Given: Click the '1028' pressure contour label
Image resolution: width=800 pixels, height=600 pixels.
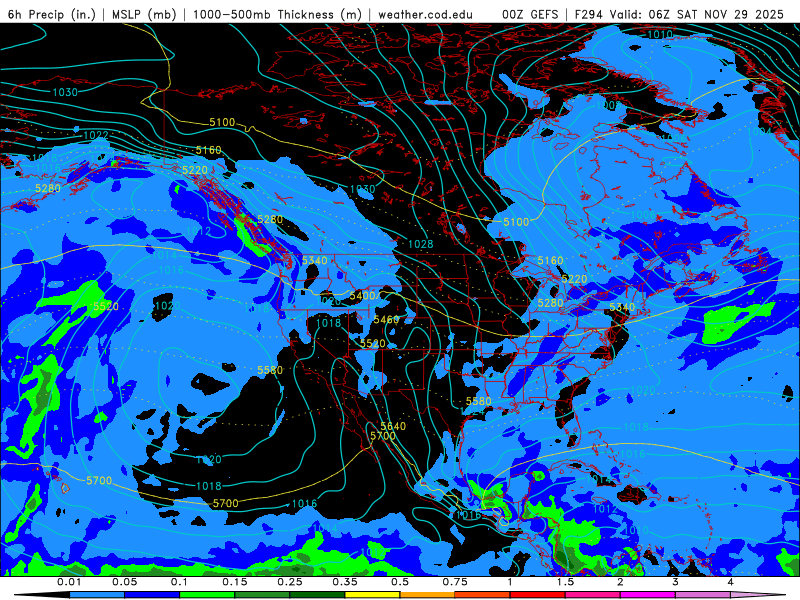Looking at the screenshot, I should tap(420, 244).
